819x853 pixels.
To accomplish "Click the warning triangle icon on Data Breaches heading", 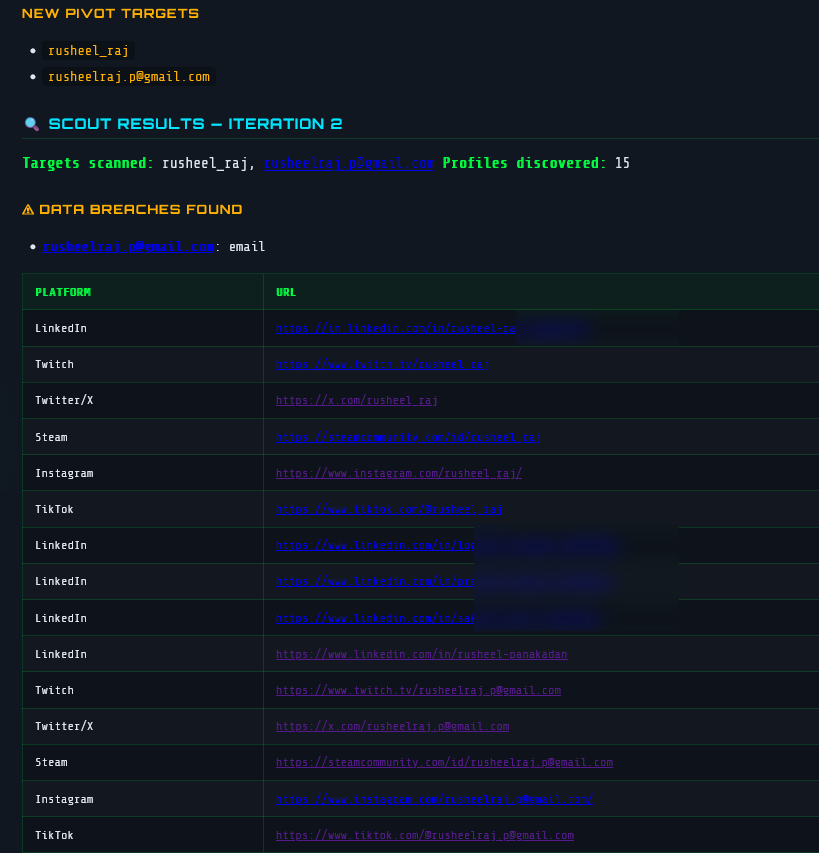I will pos(28,209).
